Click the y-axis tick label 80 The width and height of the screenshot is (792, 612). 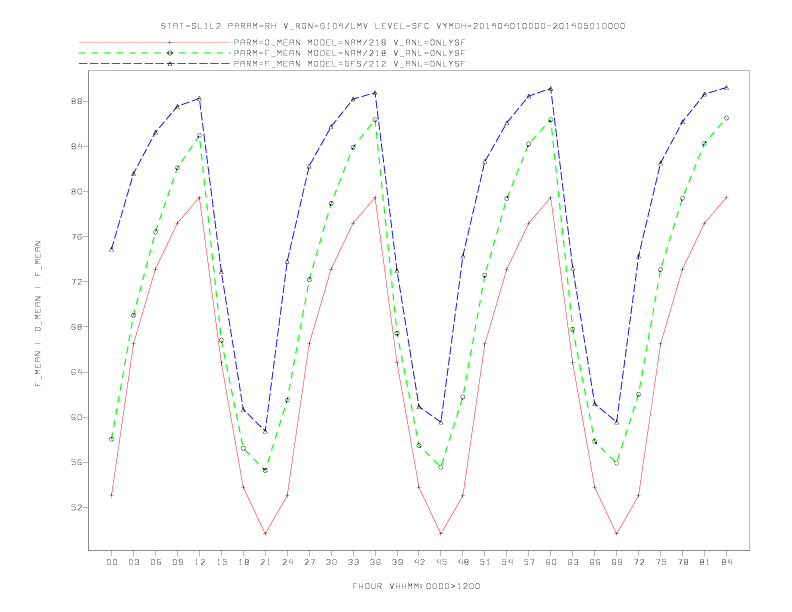[75, 192]
